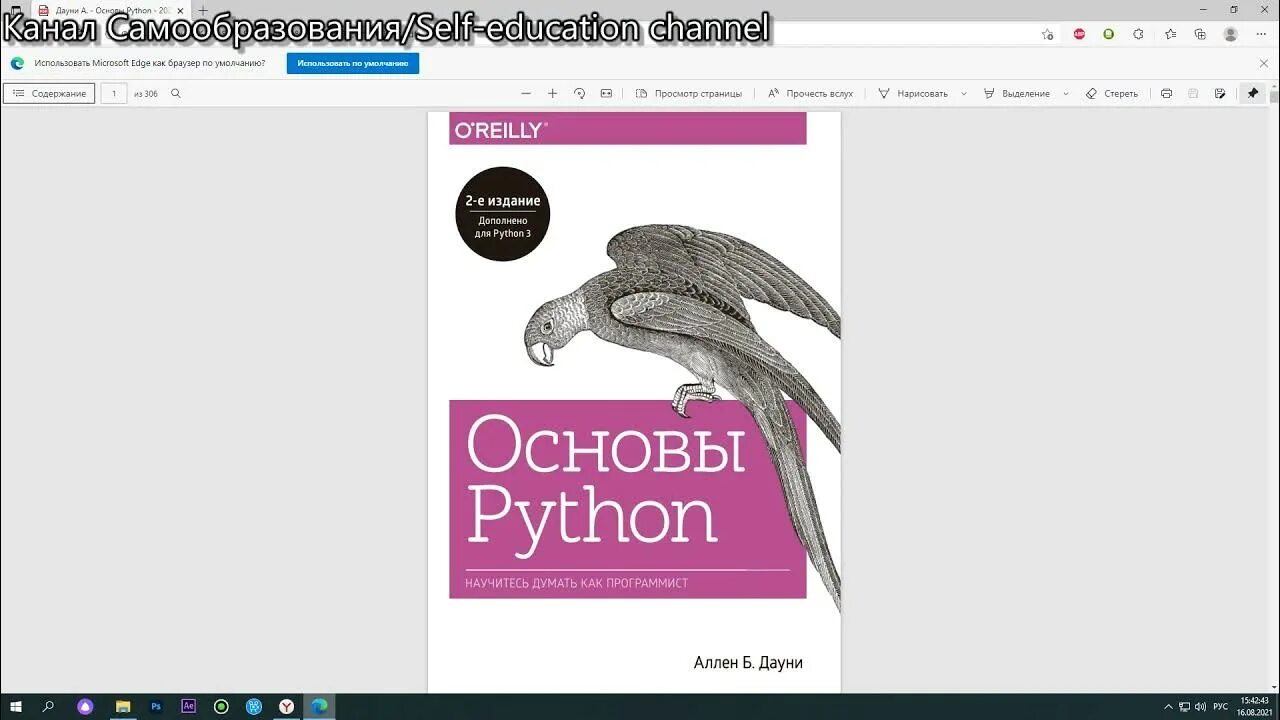The height and width of the screenshot is (720, 1280).
Task: Open Edge settings and more menu
Action: (1260, 34)
